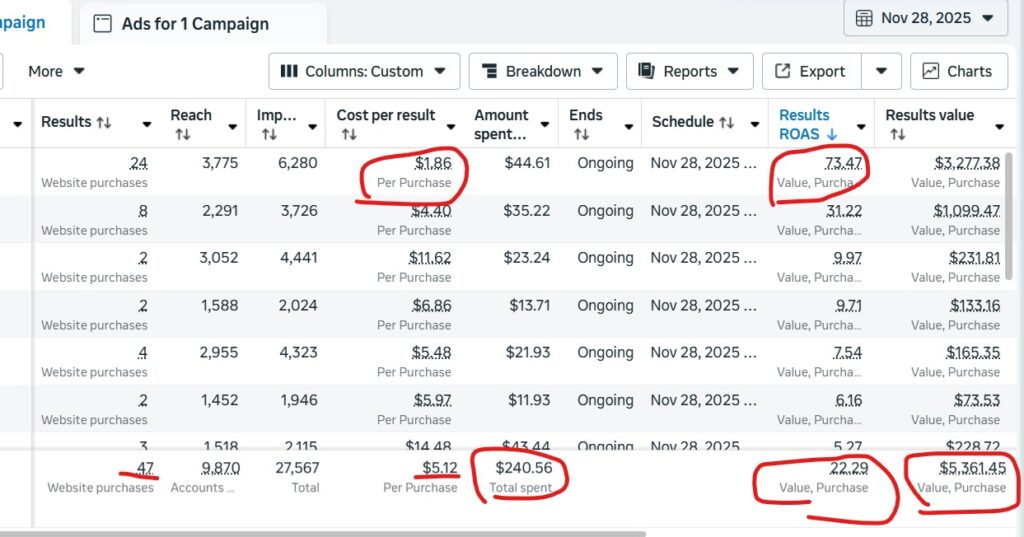Toggle sort arrows under Reach header

(x=182, y=134)
